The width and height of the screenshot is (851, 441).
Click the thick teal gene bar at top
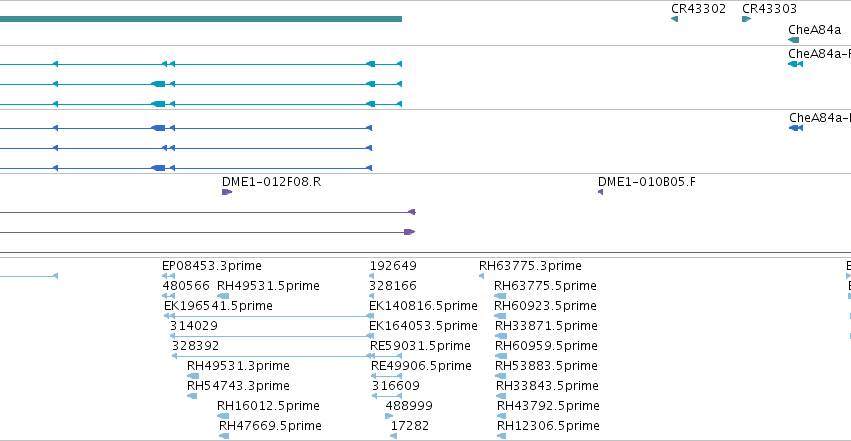(x=201, y=19)
